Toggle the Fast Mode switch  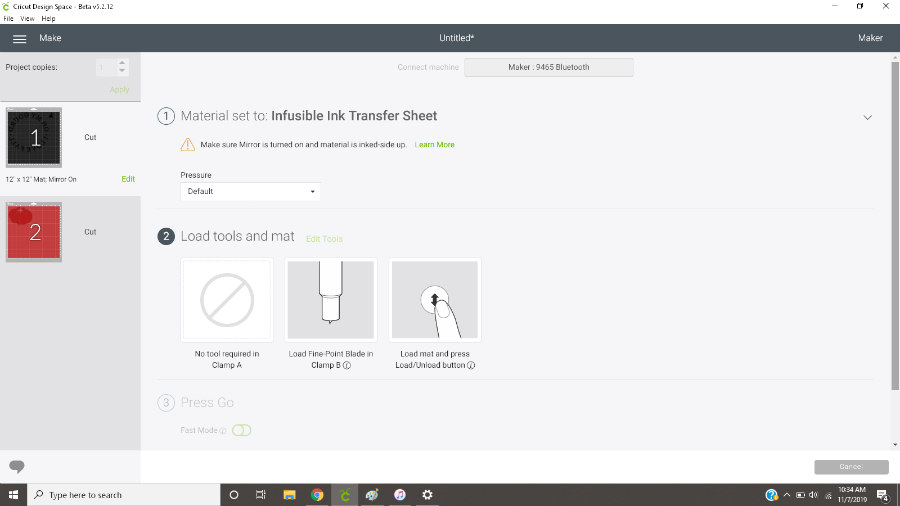click(x=241, y=430)
